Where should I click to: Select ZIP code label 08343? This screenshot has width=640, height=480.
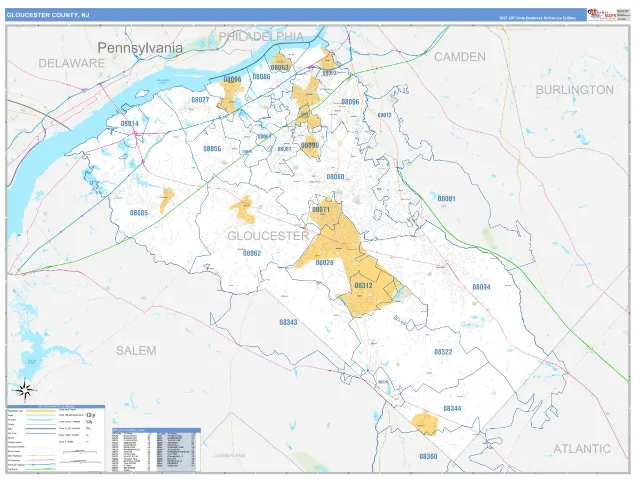click(288, 322)
